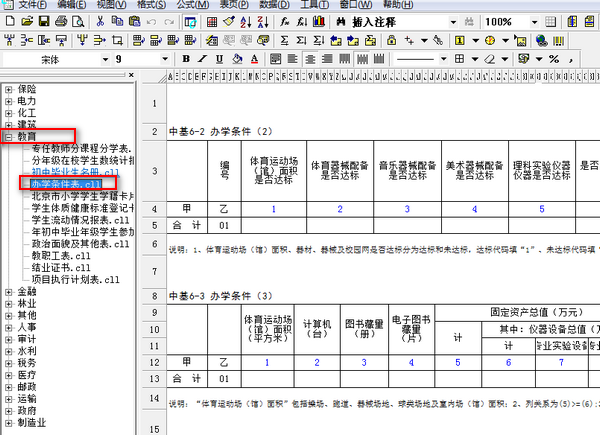Click the Save floppy disk icon
This screenshot has width=600, height=435.
point(44,21)
